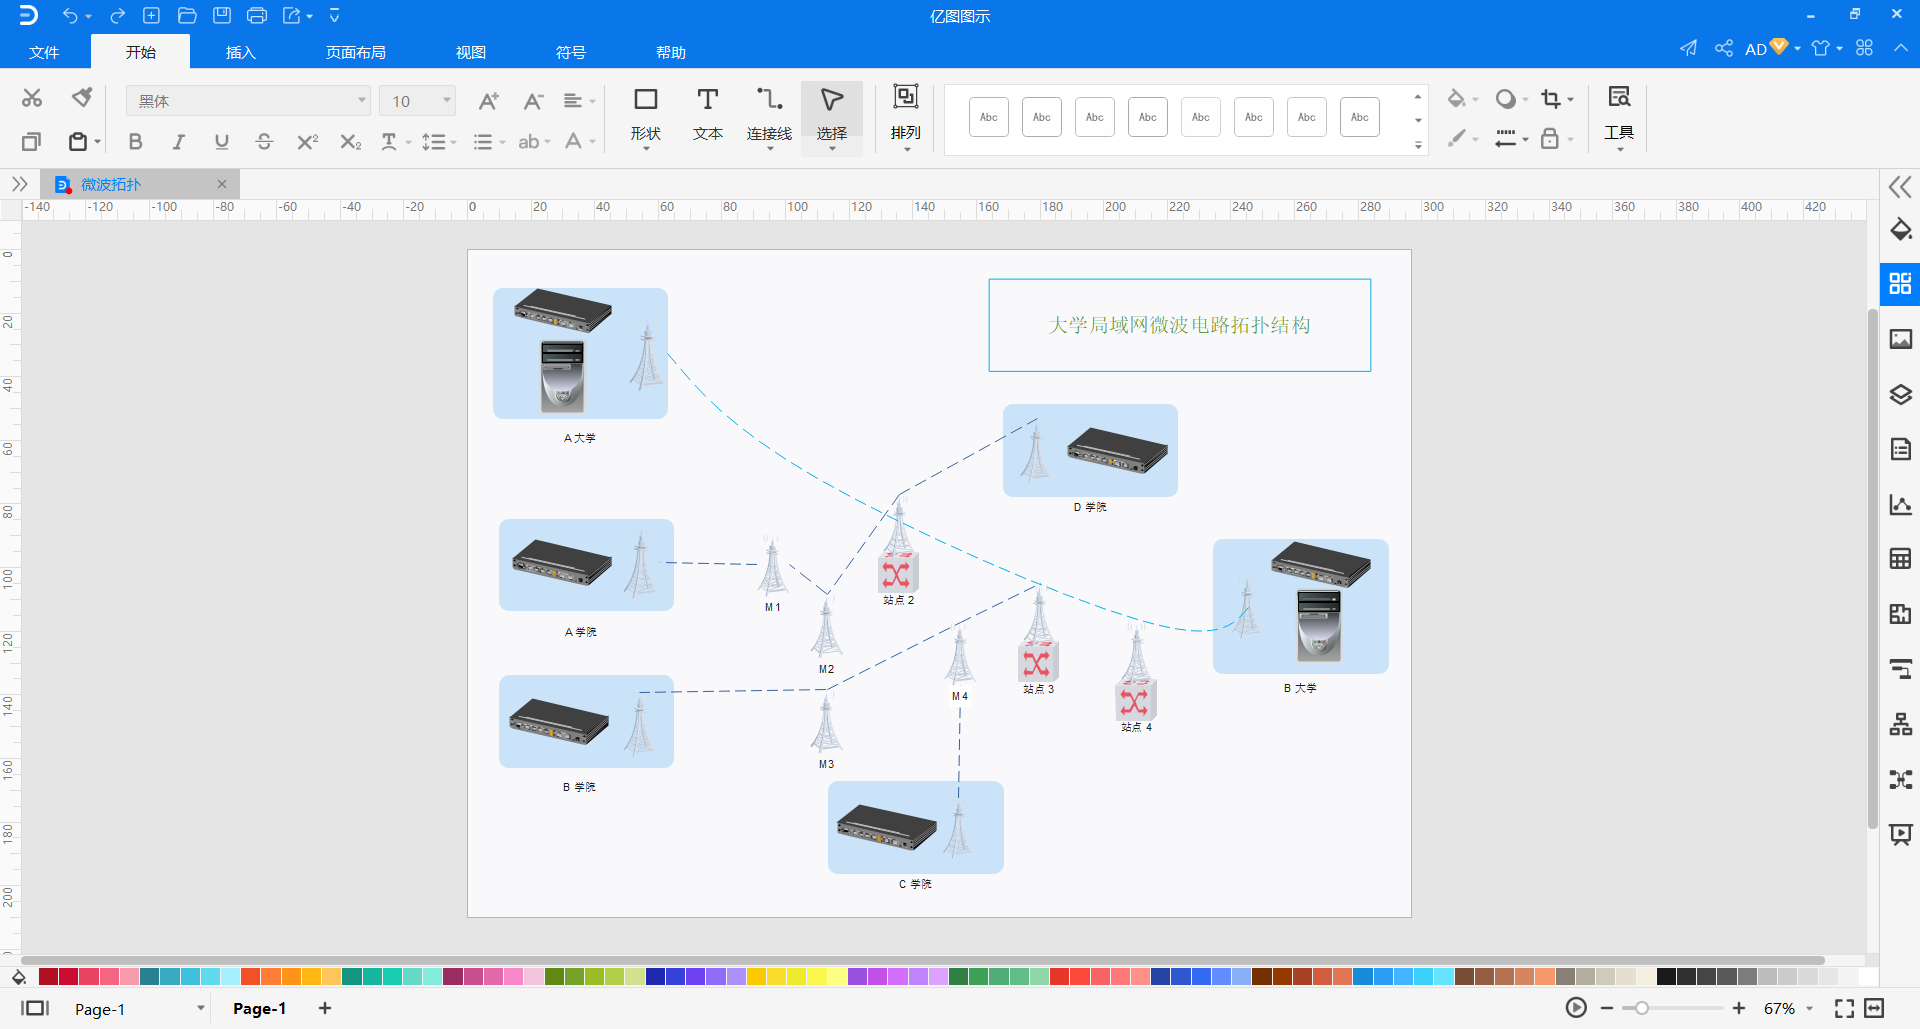
Task: Open the Layers panel in right sidebar
Action: pyautogui.click(x=1900, y=394)
